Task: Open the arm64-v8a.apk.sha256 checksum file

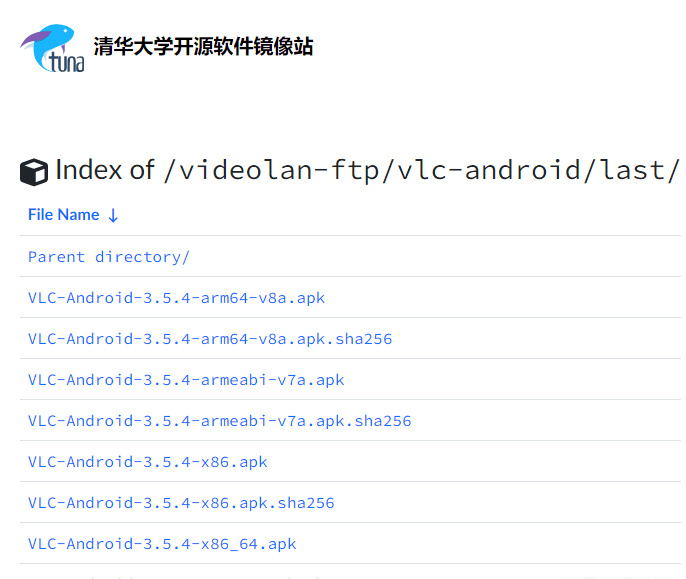Action: (210, 339)
